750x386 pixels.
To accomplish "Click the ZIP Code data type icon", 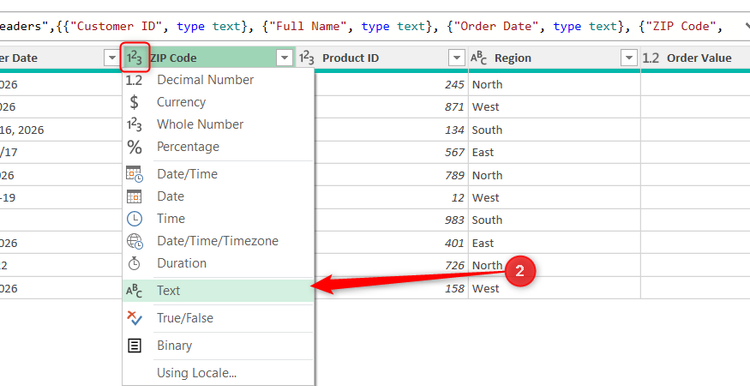I will tap(134, 58).
